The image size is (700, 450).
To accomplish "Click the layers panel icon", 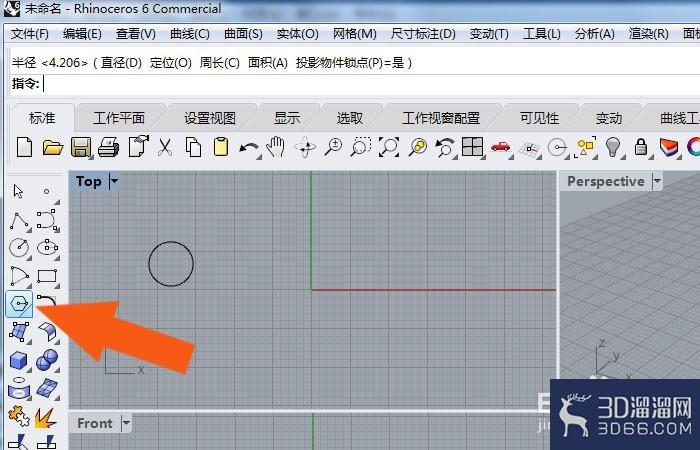I will pyautogui.click(x=668, y=147).
